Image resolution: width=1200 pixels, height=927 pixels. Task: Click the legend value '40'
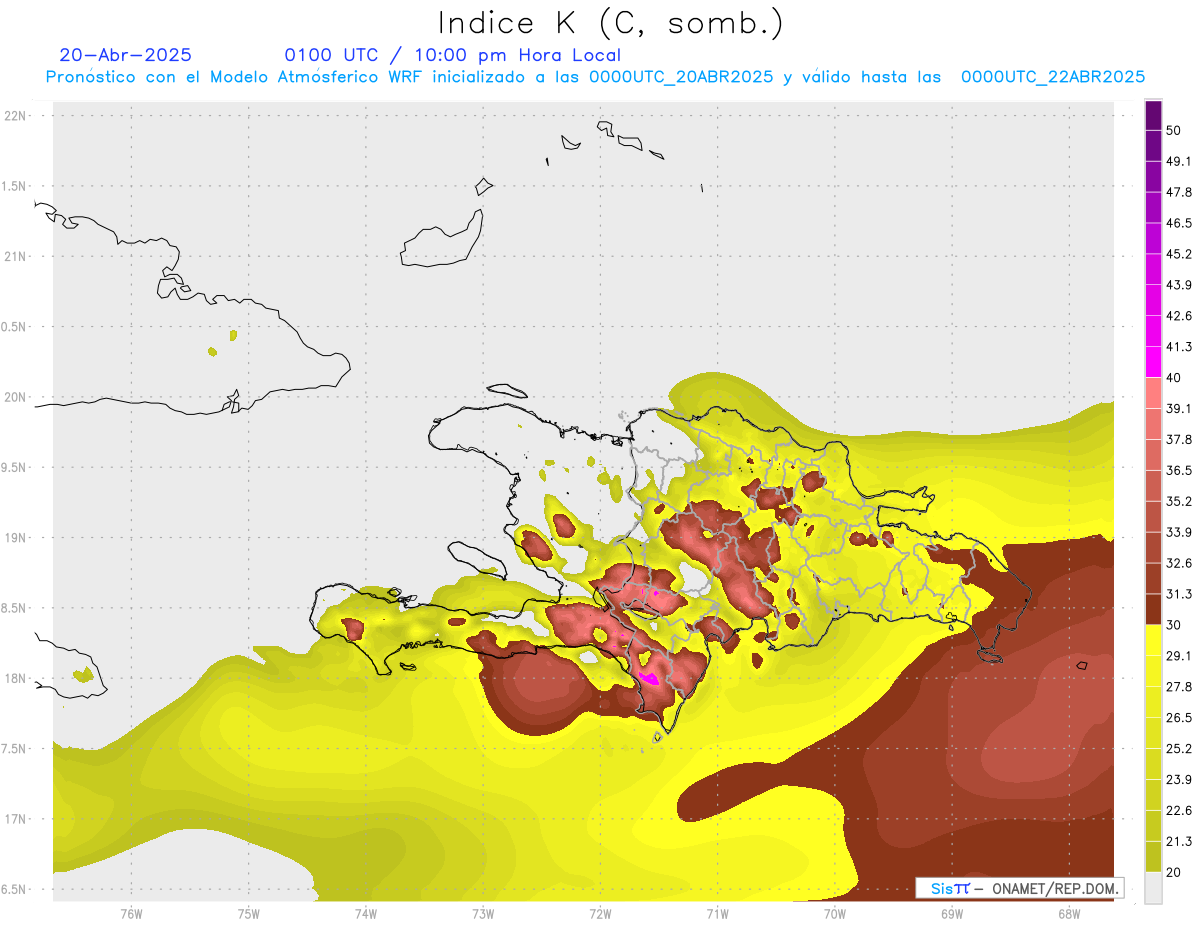pos(1174,378)
